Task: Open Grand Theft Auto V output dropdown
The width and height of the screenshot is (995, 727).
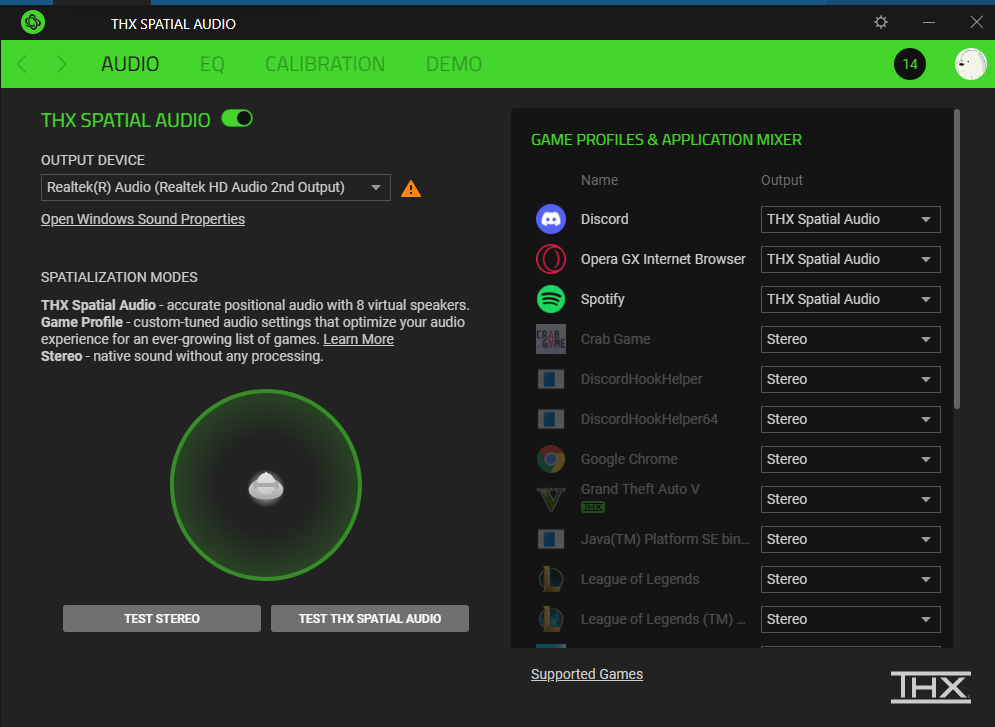Action: (850, 499)
